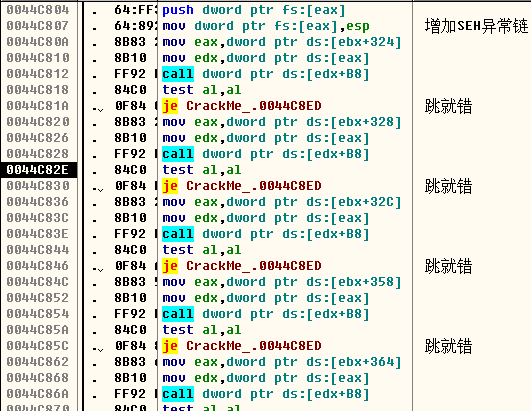Screen dimensions: 531x411
Task: Click comment '跳就错' on row 0044C830
Action: 448,186
